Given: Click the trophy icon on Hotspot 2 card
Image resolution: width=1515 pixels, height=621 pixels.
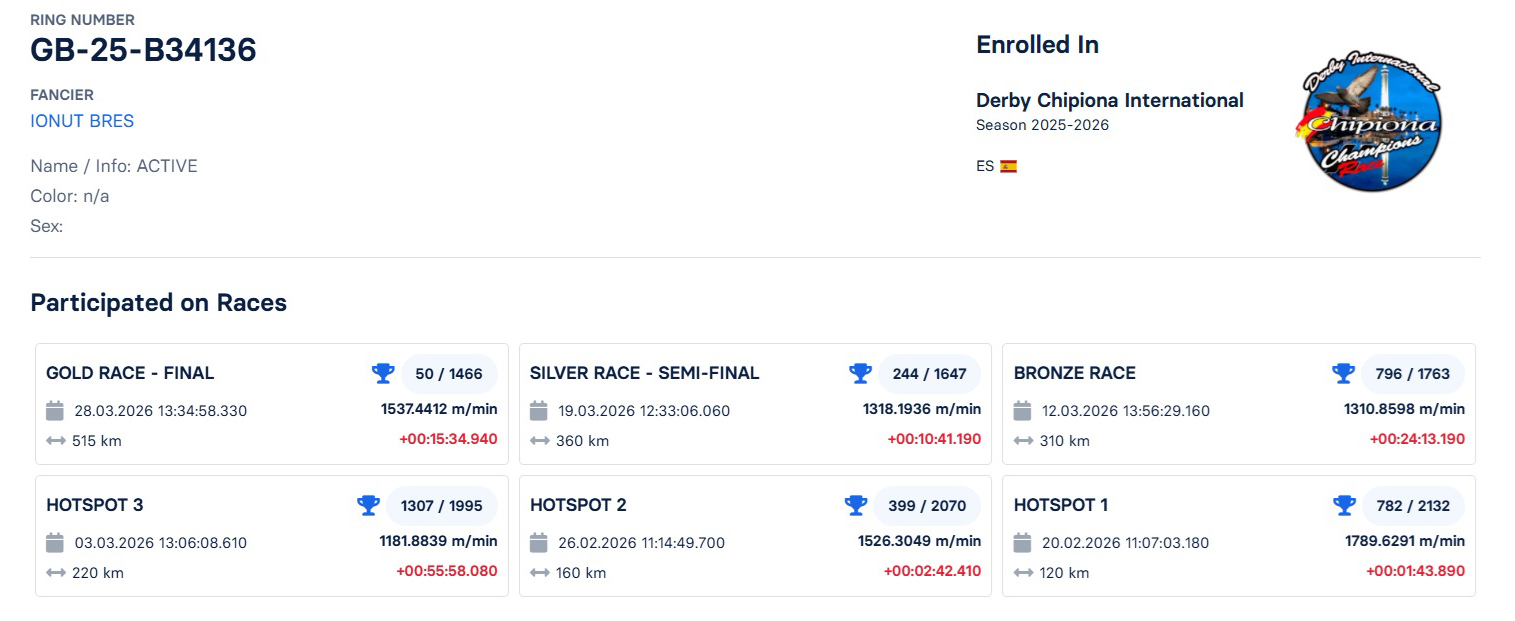Looking at the screenshot, I should point(856,505).
